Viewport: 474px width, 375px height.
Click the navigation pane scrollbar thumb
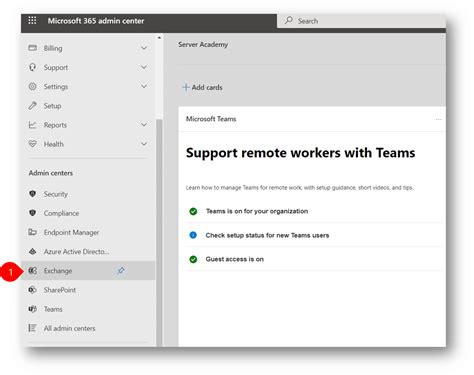click(159, 233)
